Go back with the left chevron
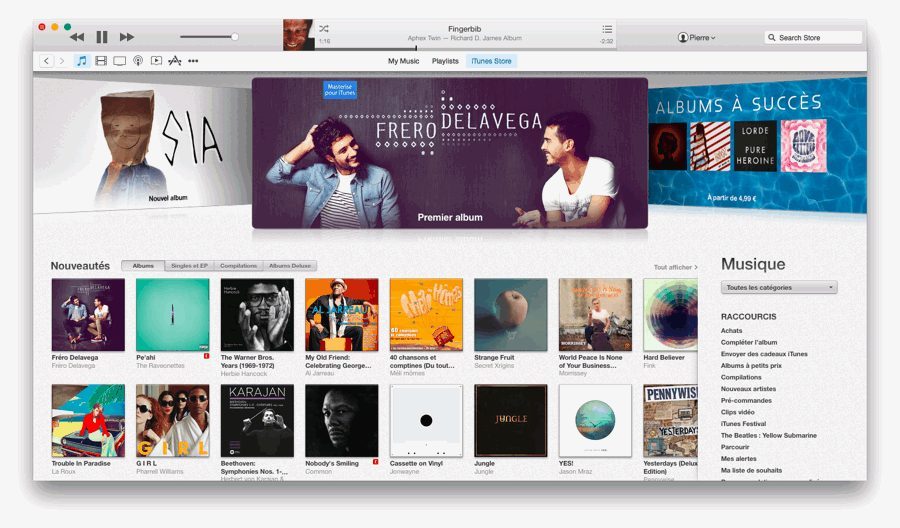This screenshot has height=528, width=900. (46, 61)
